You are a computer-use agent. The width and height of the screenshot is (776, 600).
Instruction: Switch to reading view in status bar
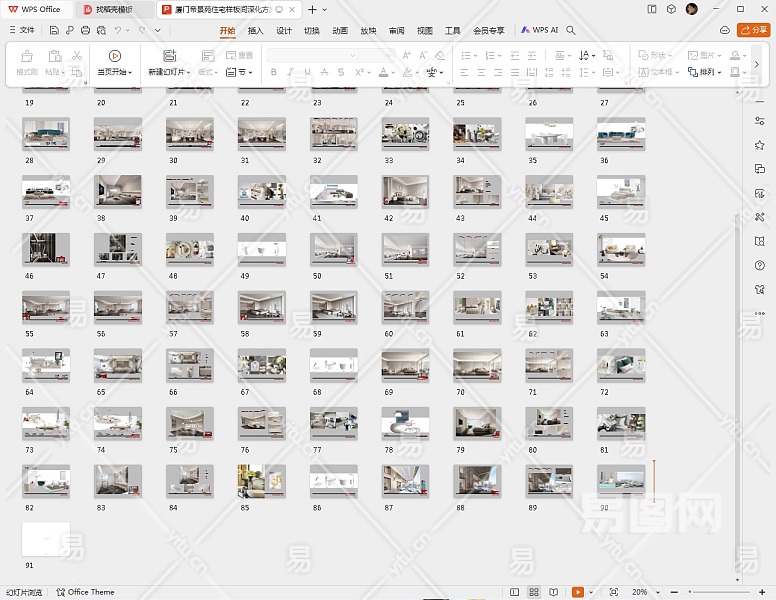tap(555, 592)
